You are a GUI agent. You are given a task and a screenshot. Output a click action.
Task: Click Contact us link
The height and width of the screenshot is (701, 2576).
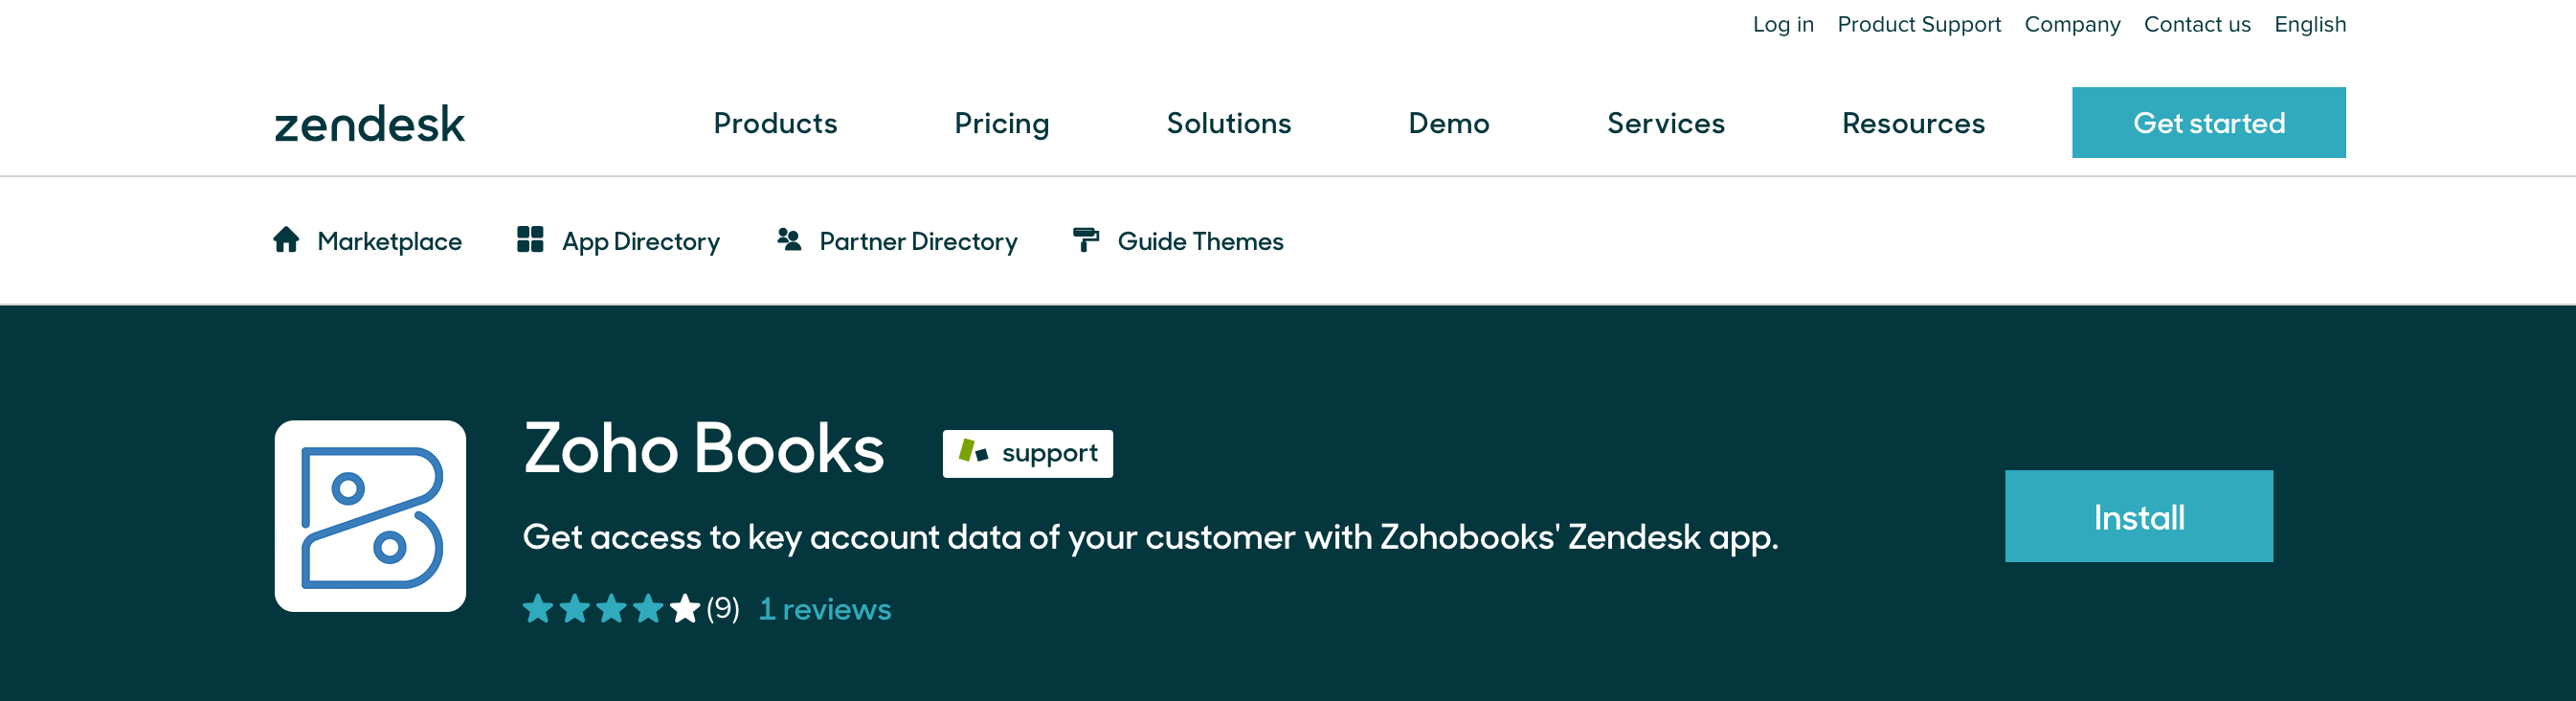2196,24
